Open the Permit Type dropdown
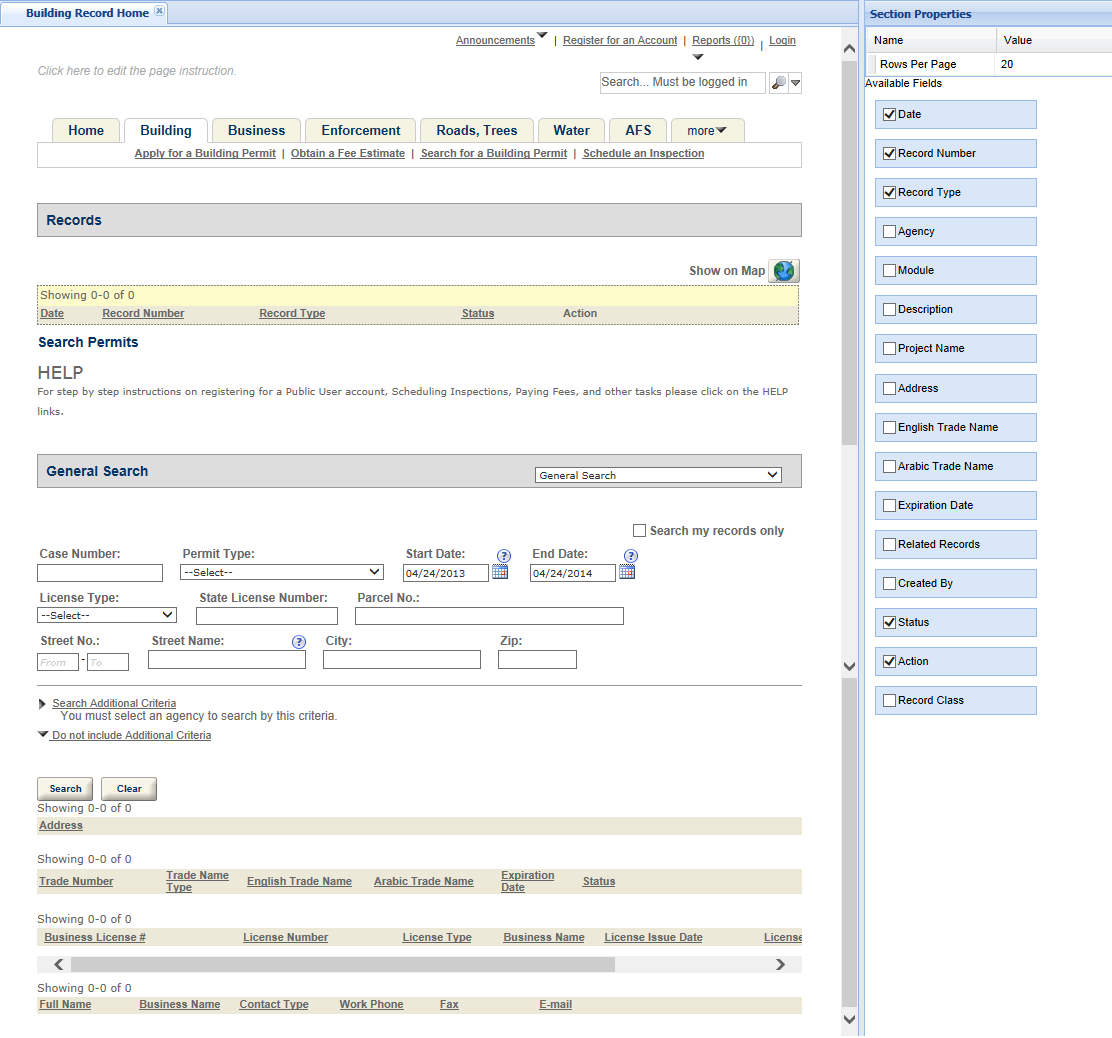 282,572
